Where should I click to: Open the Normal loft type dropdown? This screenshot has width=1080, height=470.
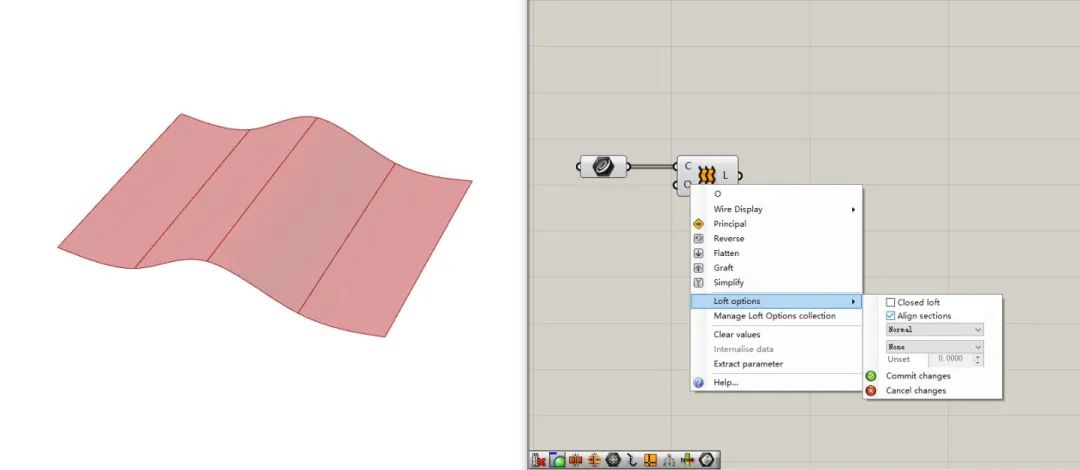[x=935, y=330]
